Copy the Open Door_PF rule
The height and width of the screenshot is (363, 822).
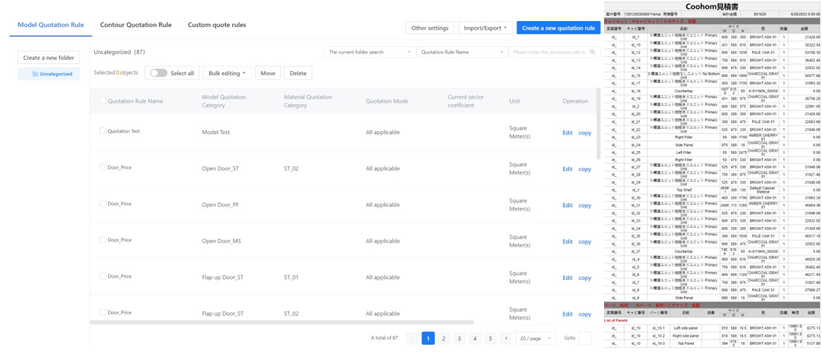click(x=585, y=206)
